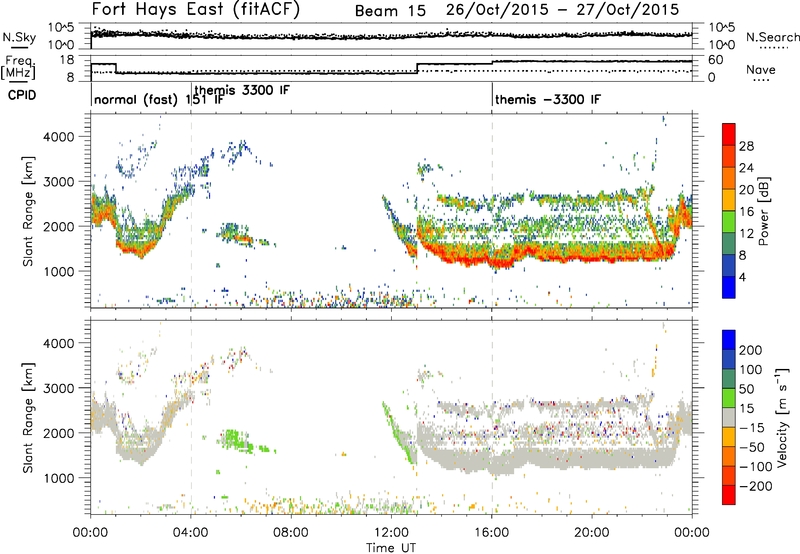This screenshot has width=800, height=554.
Task: Click the "20:00" time tick label
Action: pyautogui.click(x=592, y=533)
